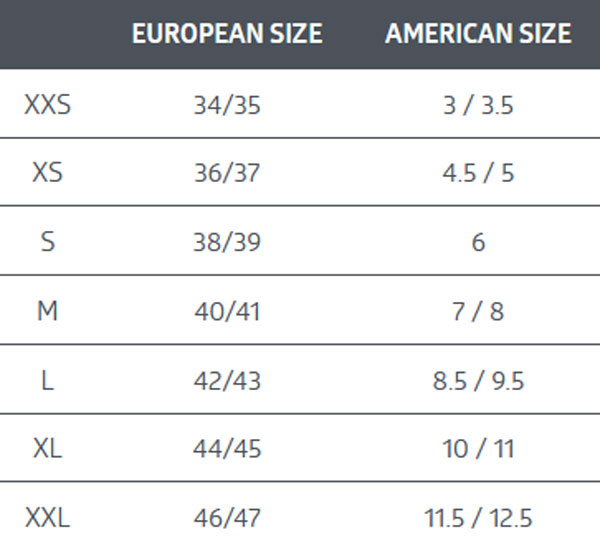Select European size 44/45 cell

pyautogui.click(x=227, y=449)
